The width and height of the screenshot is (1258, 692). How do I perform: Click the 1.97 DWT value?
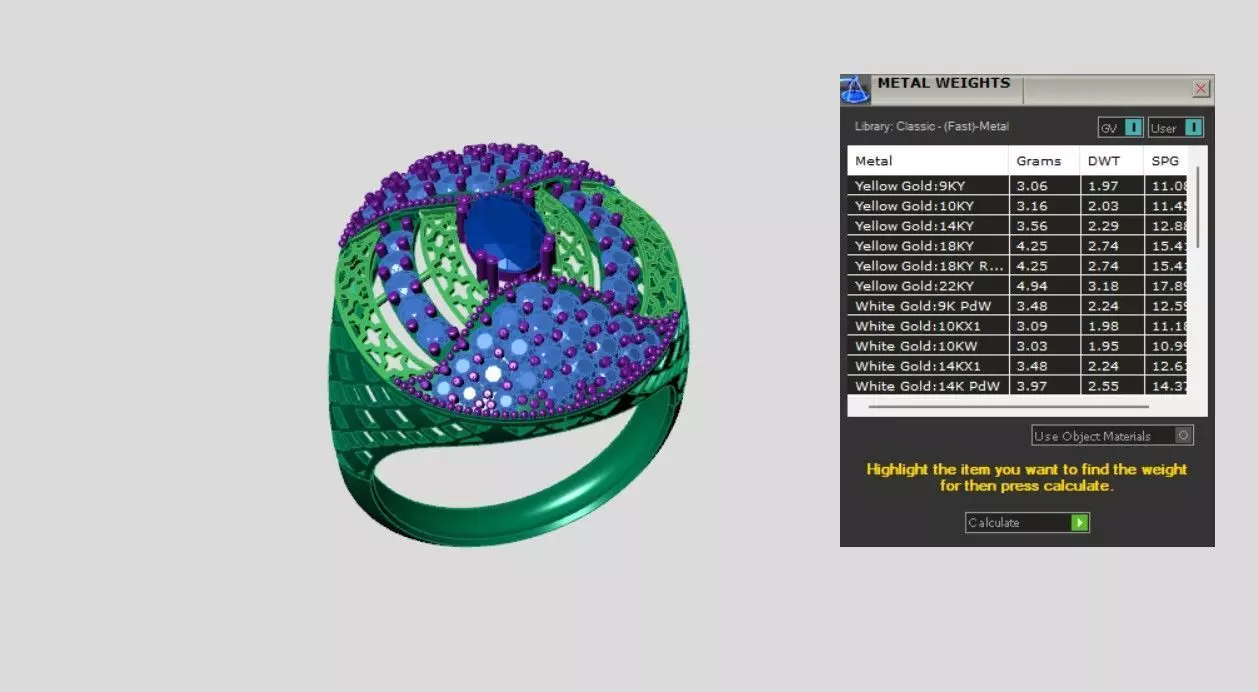coord(1102,186)
